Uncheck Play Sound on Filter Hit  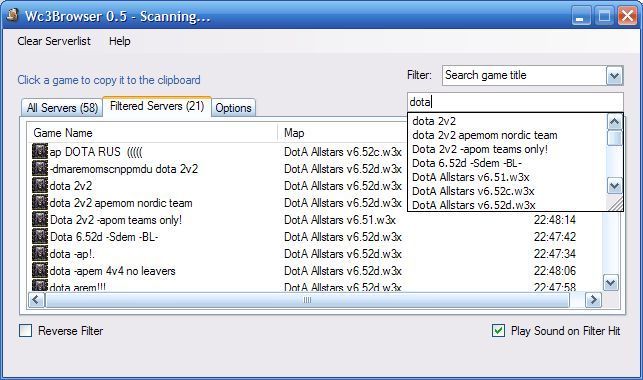498,330
